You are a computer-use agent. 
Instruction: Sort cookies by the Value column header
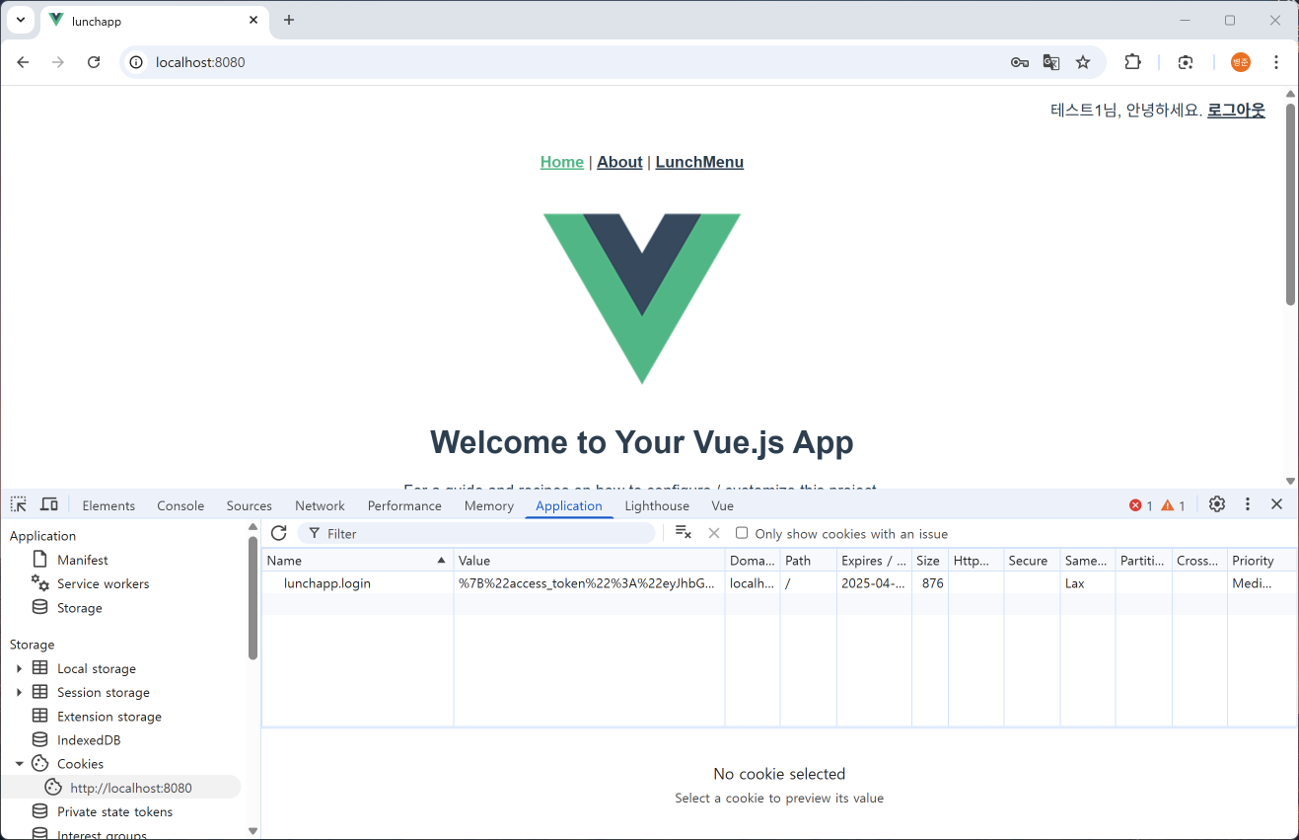coord(589,561)
